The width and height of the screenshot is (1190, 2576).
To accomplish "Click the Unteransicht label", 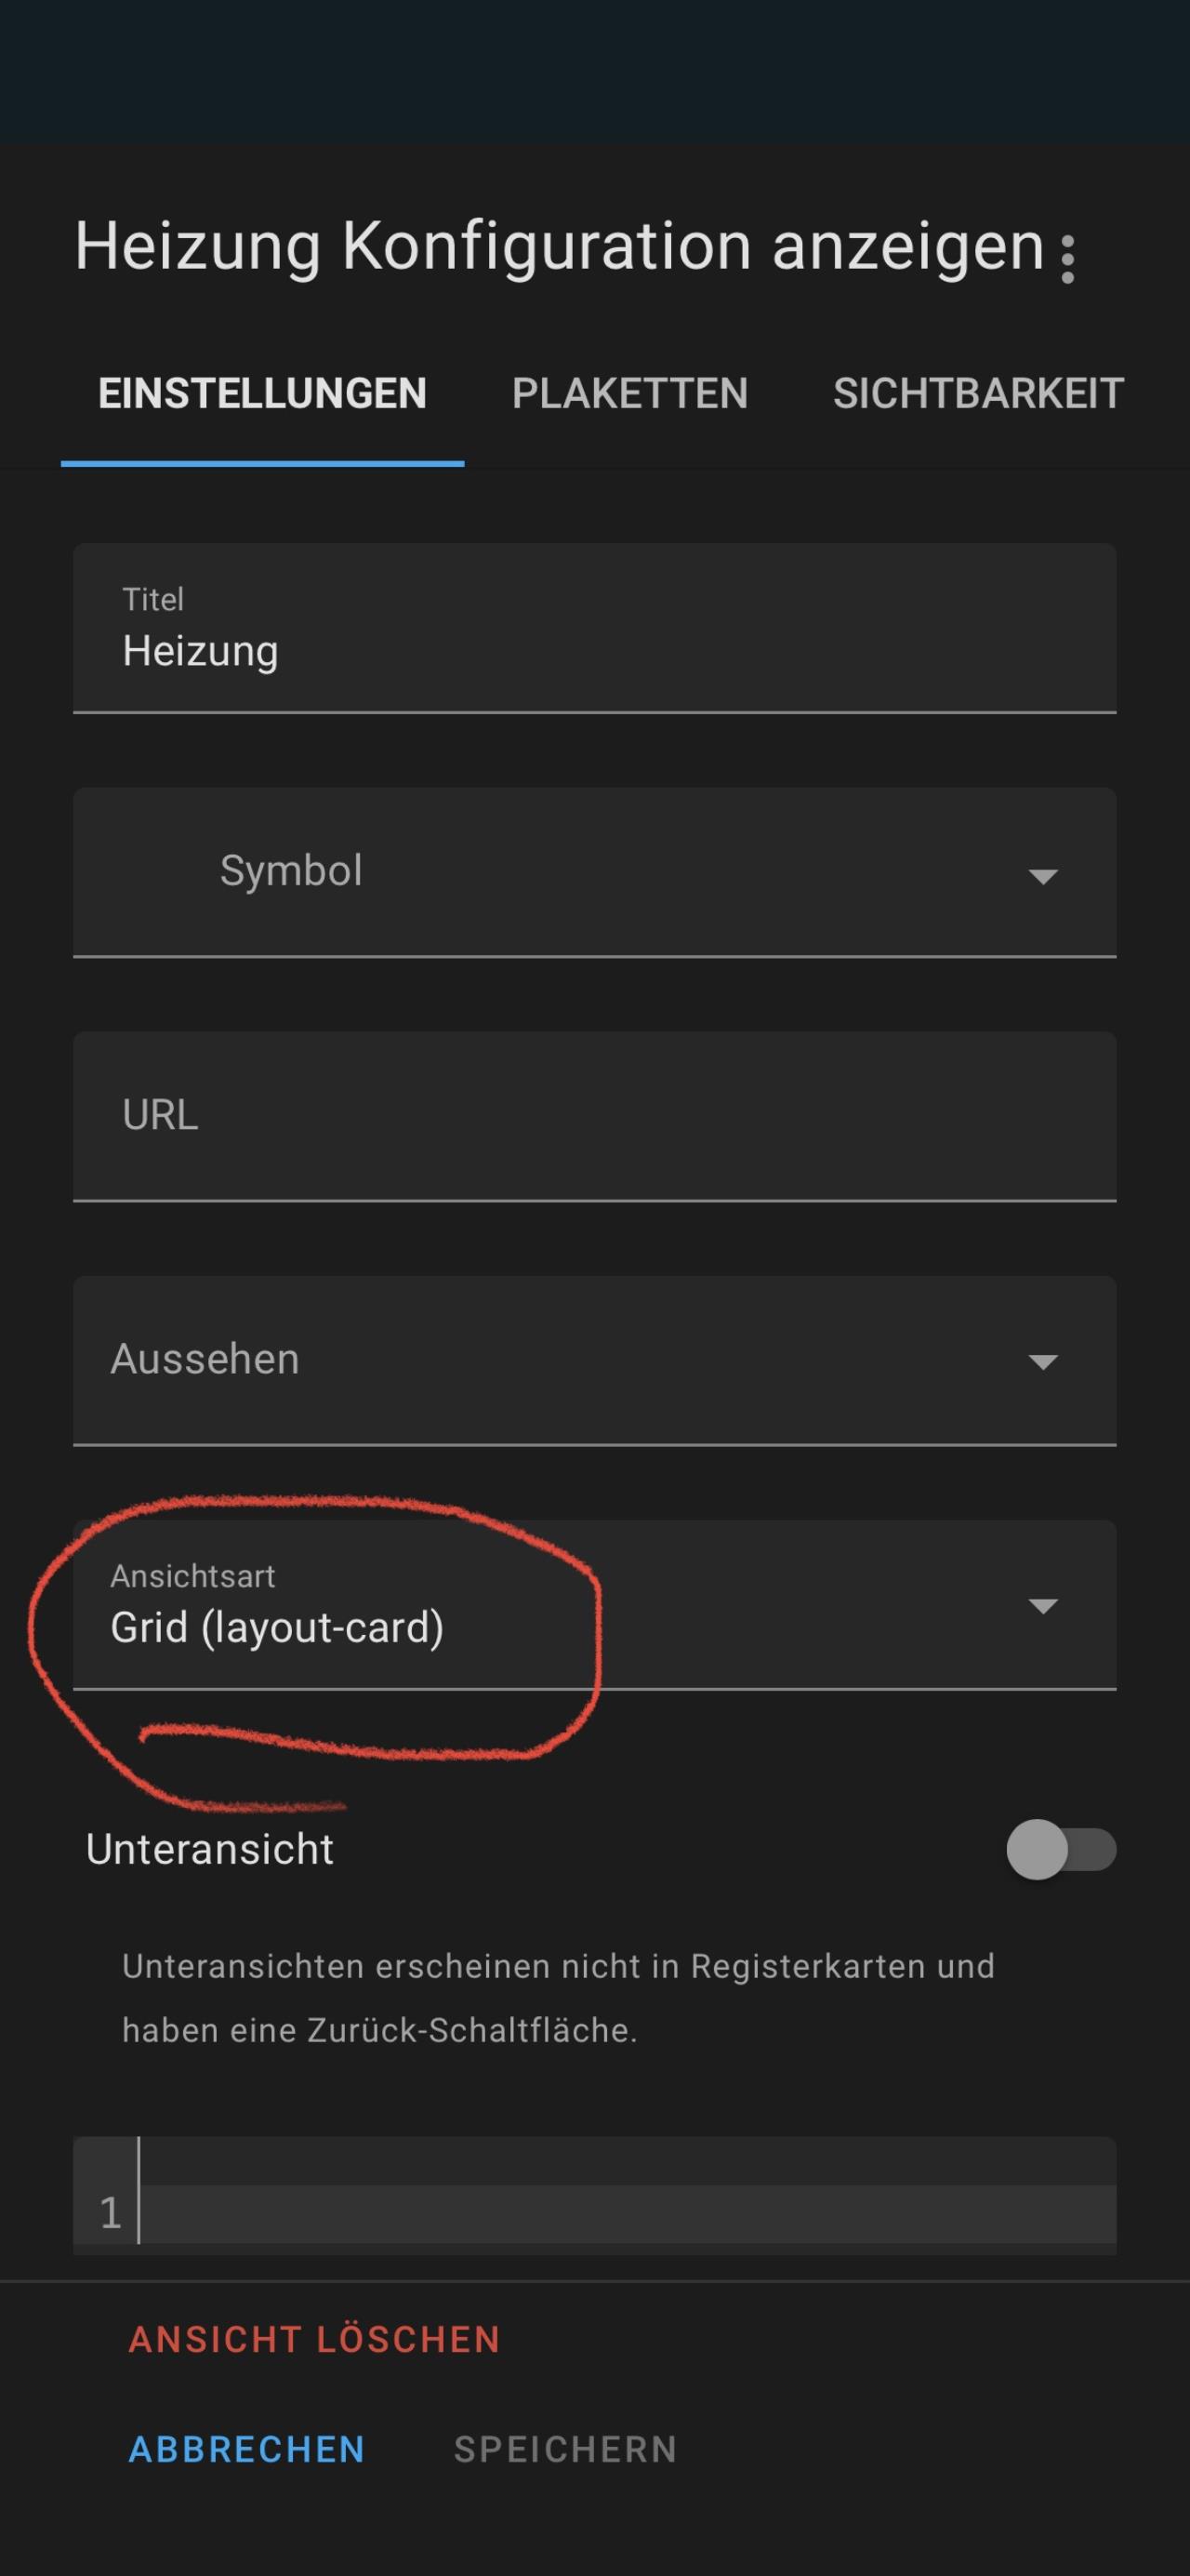I will (210, 1849).
